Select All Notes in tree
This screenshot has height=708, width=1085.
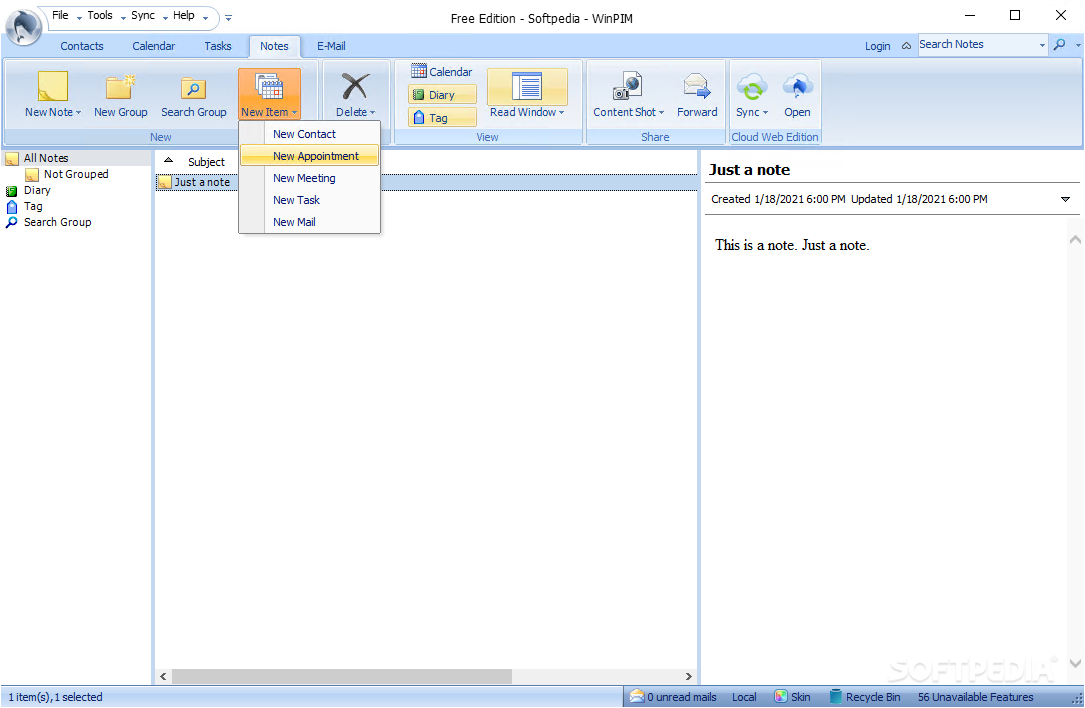(x=46, y=158)
